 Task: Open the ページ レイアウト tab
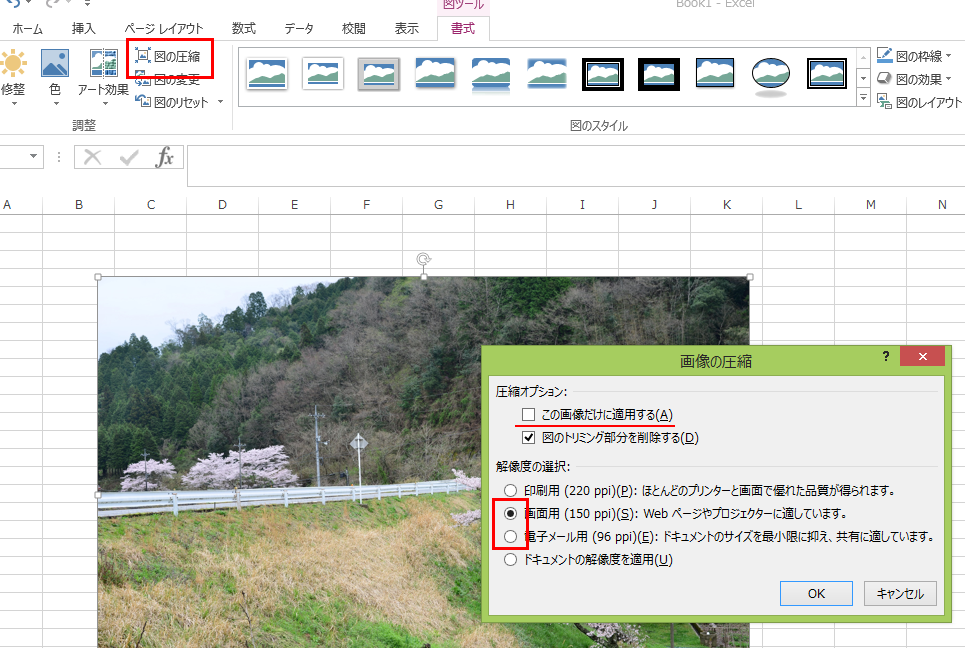[164, 28]
